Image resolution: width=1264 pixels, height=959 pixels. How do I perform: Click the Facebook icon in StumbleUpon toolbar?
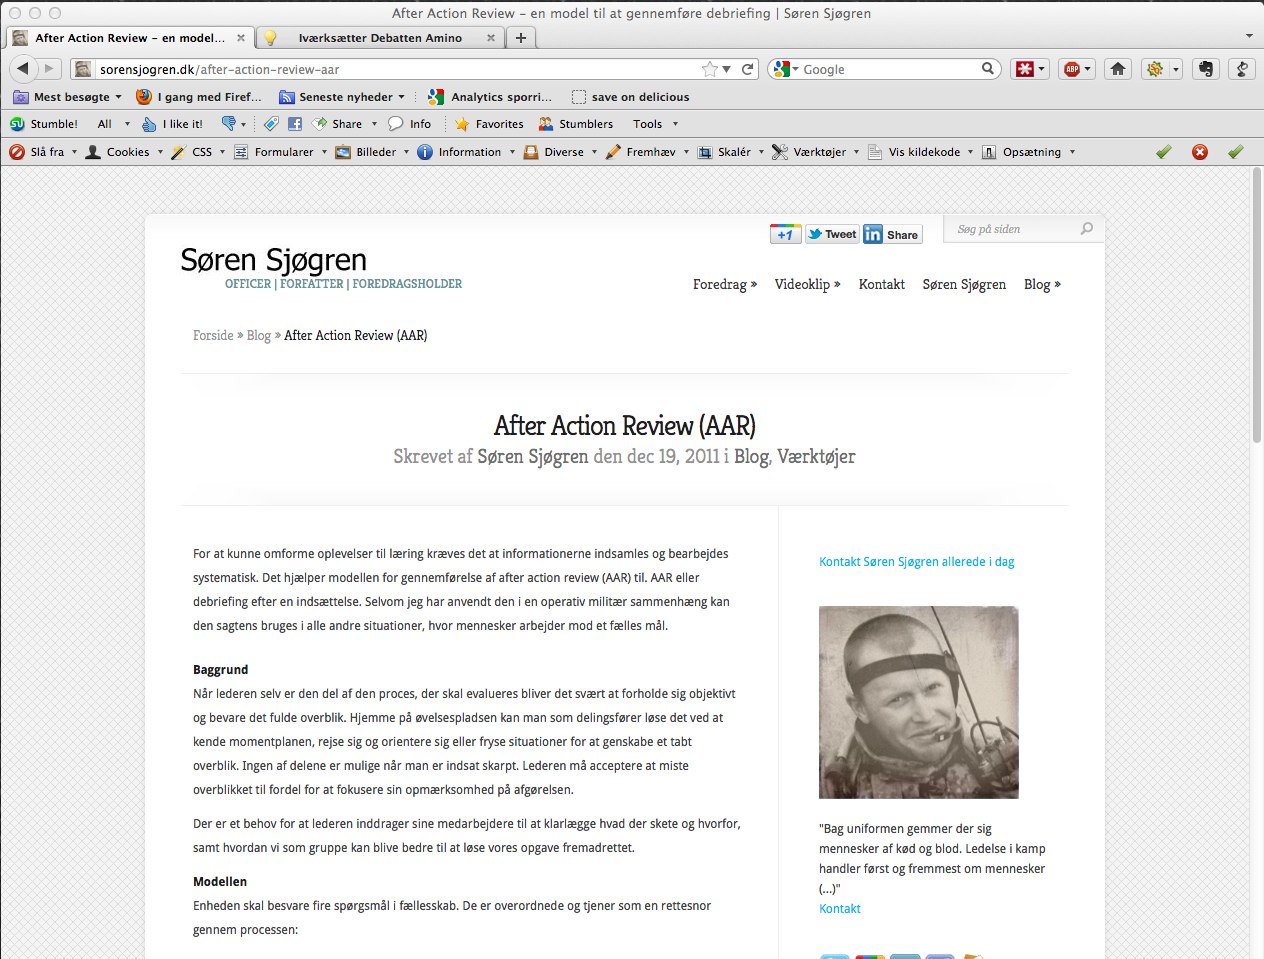[295, 124]
